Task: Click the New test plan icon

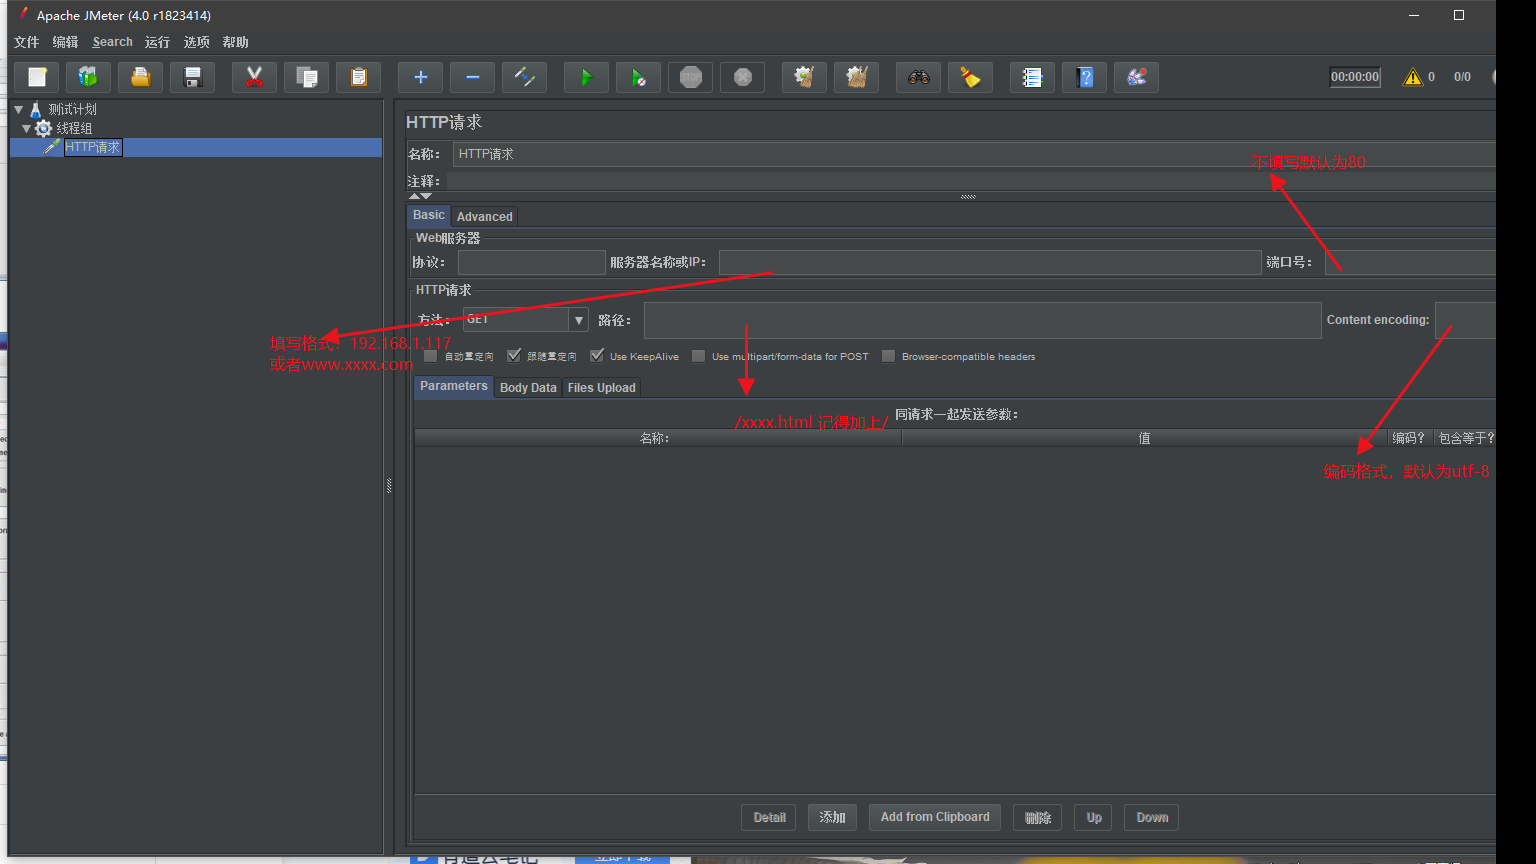Action: pos(37,77)
